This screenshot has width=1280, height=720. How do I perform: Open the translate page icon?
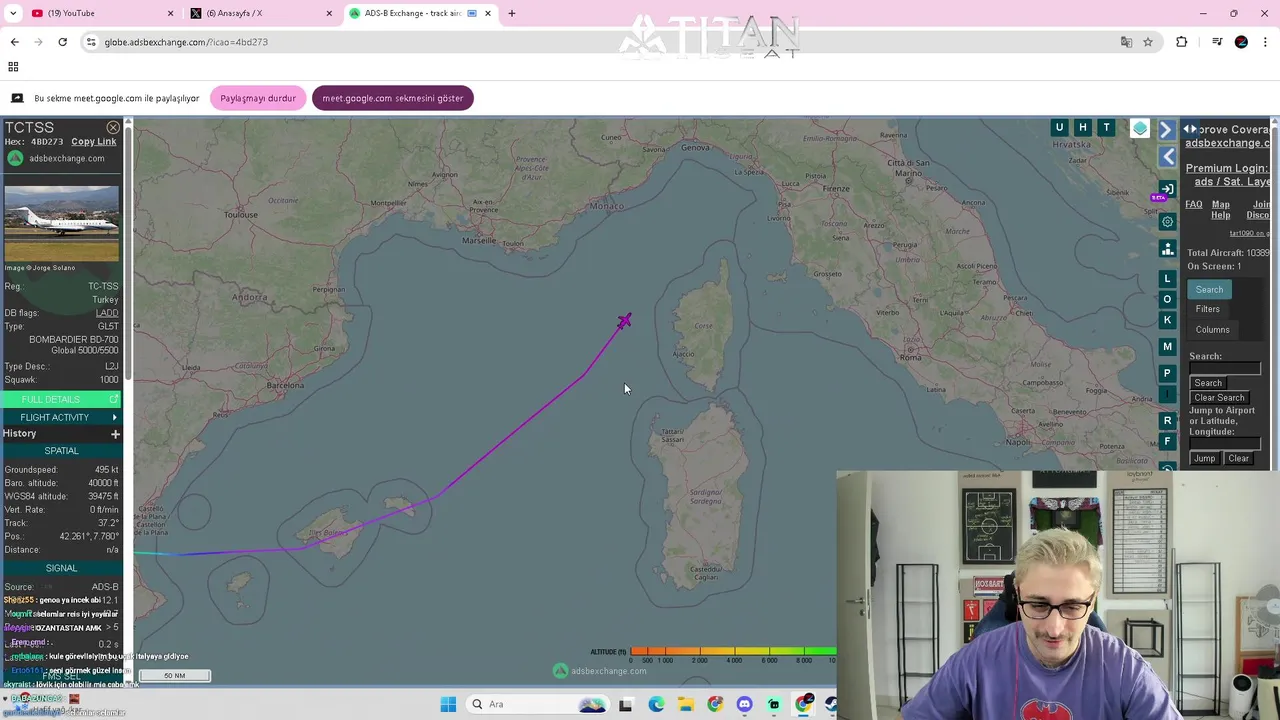click(1126, 42)
